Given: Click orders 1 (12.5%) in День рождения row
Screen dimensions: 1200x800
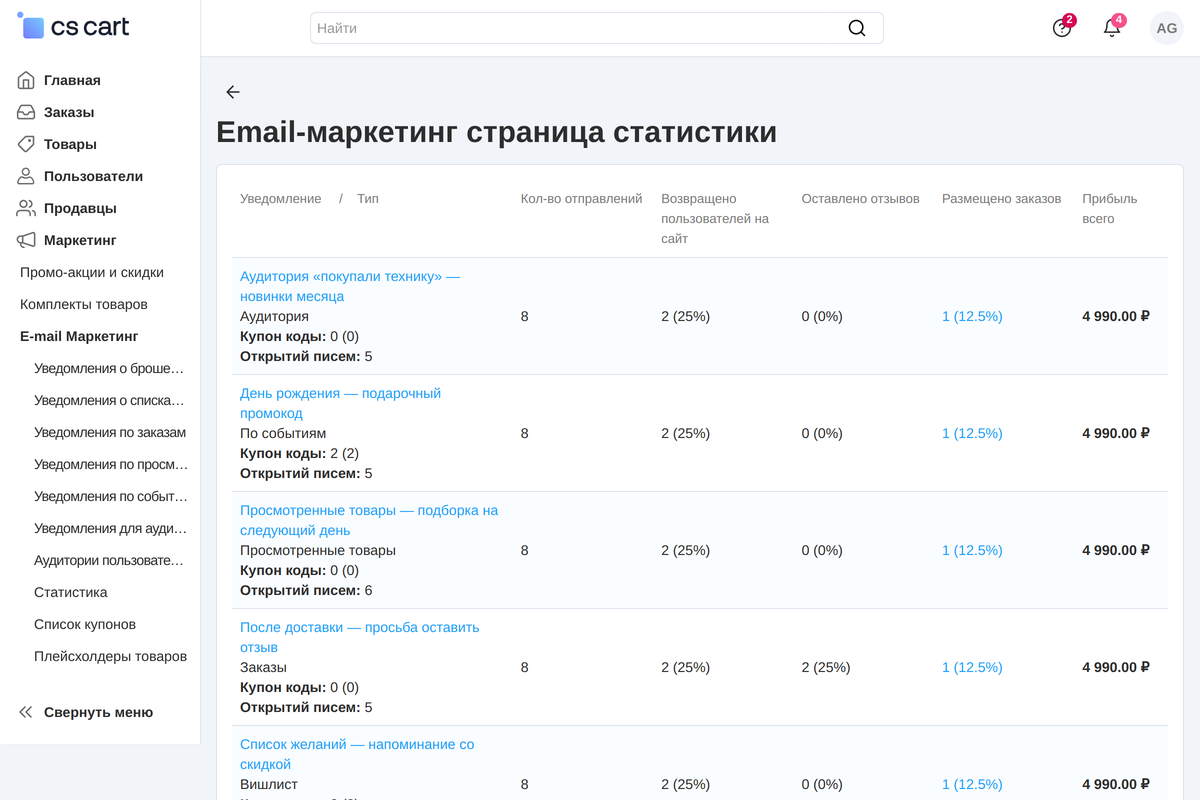Looking at the screenshot, I should (972, 433).
